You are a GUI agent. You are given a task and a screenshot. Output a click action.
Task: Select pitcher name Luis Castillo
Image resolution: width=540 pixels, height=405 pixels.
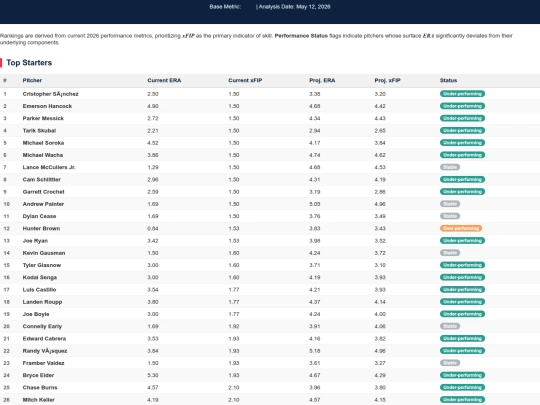[x=39, y=289]
